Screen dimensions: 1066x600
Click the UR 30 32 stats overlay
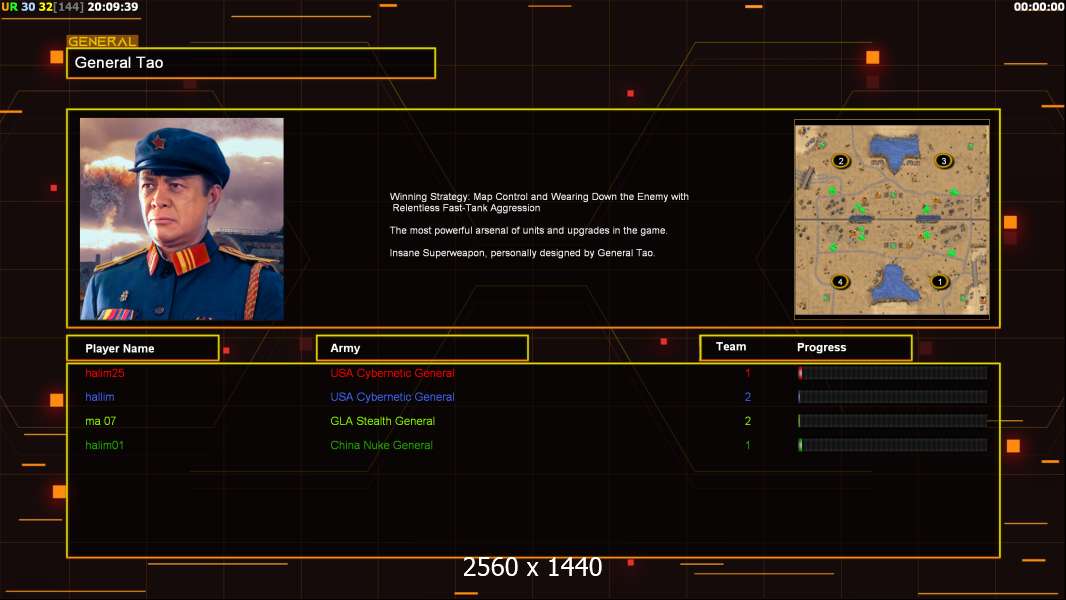point(43,7)
